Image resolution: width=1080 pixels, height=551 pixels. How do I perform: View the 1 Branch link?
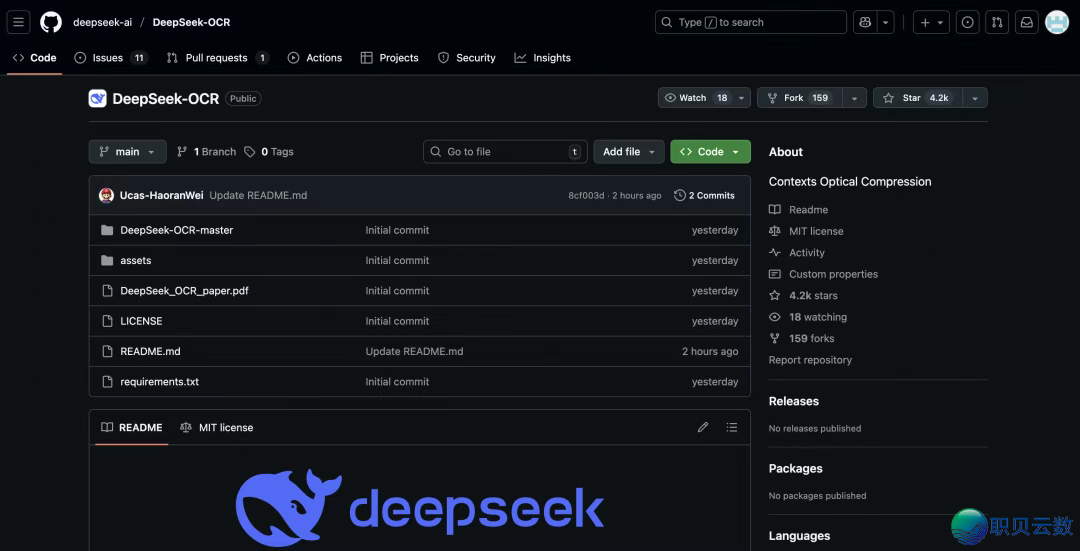[207, 152]
